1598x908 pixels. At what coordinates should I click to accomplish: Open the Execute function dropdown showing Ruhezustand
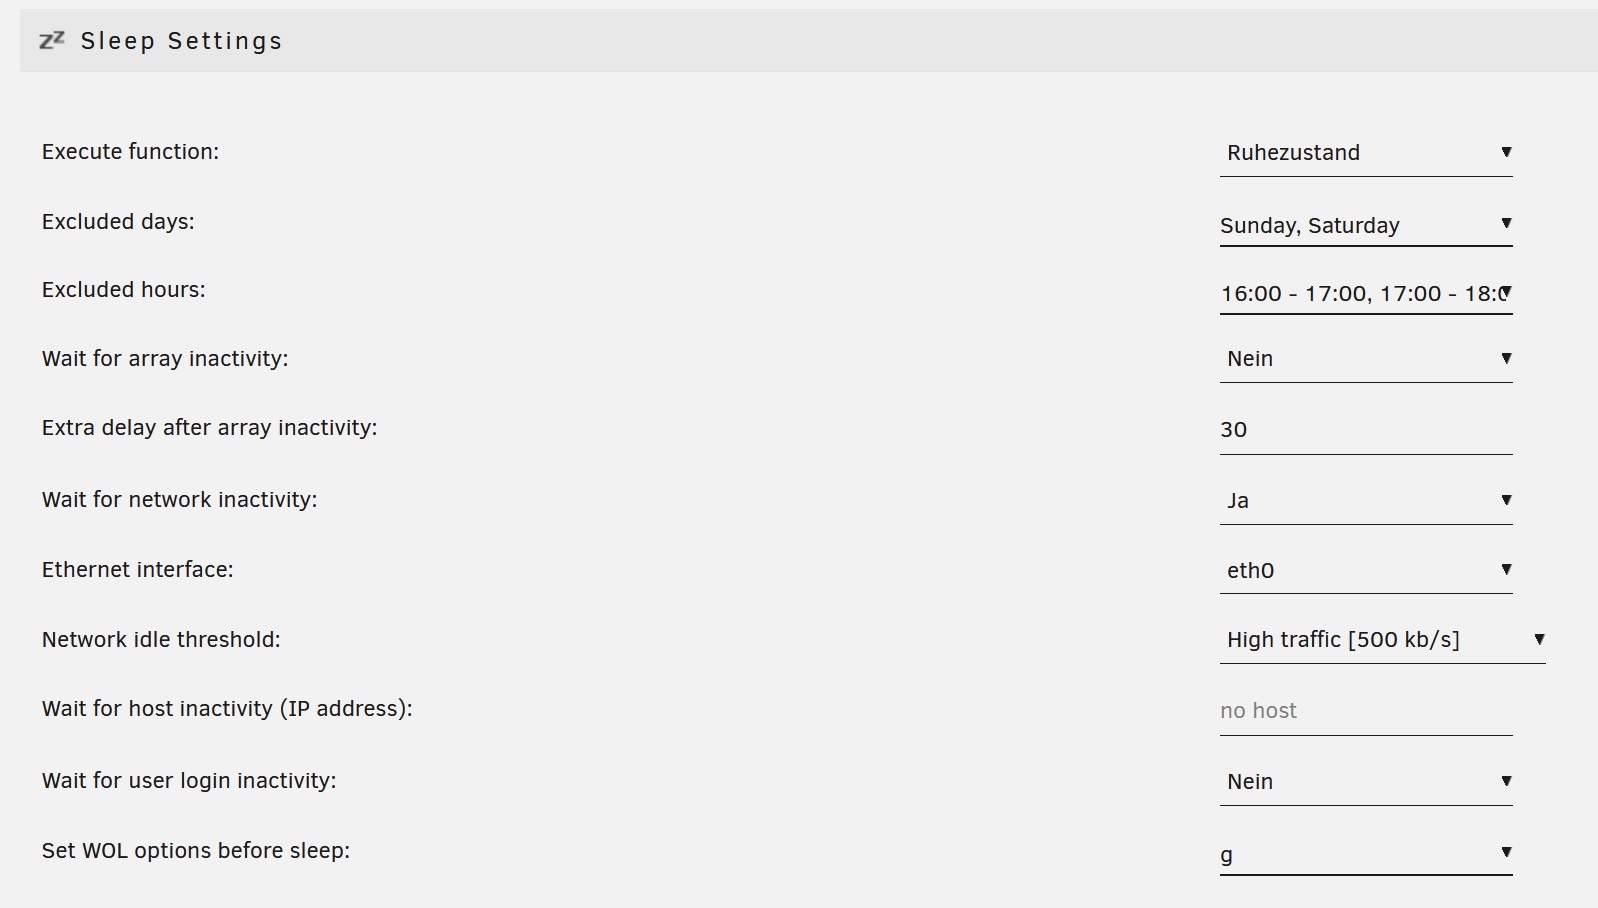(1366, 153)
